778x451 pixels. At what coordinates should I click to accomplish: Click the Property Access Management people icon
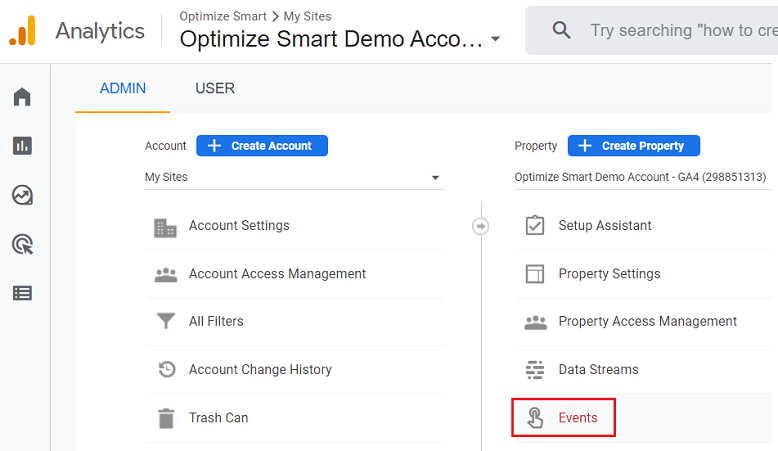pyautogui.click(x=535, y=322)
